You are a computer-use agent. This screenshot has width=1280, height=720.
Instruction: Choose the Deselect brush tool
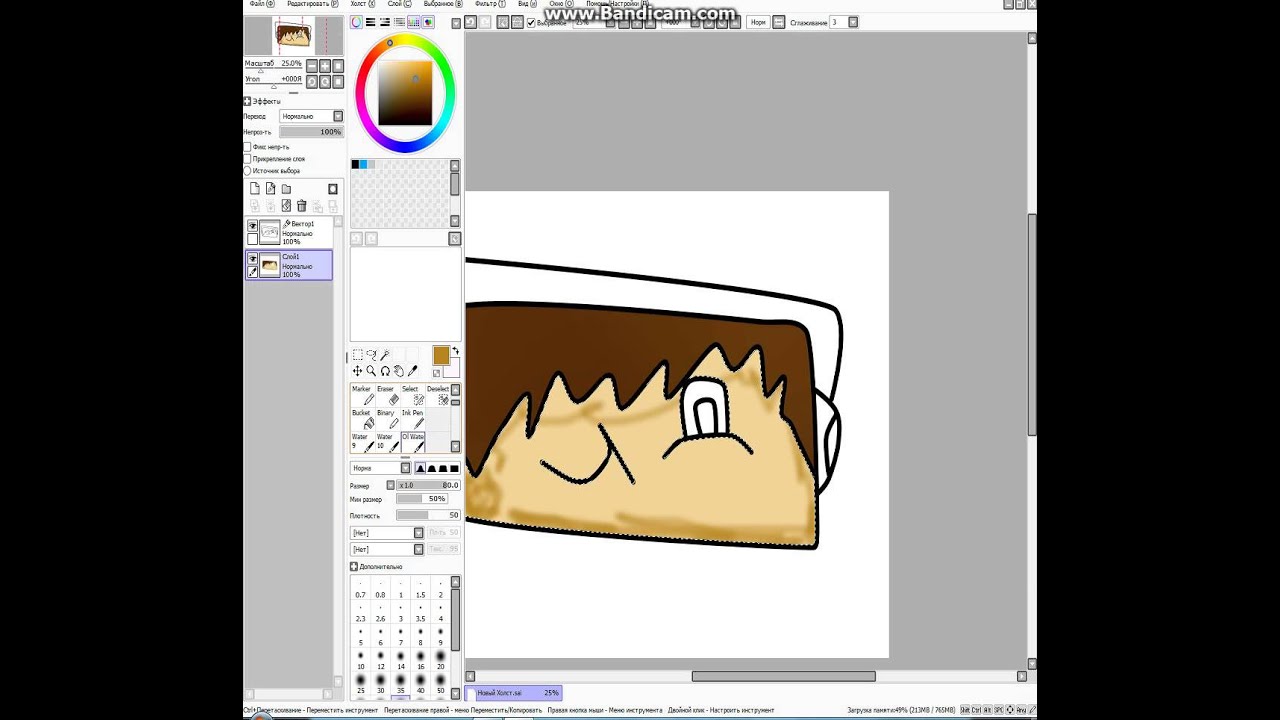coord(437,395)
